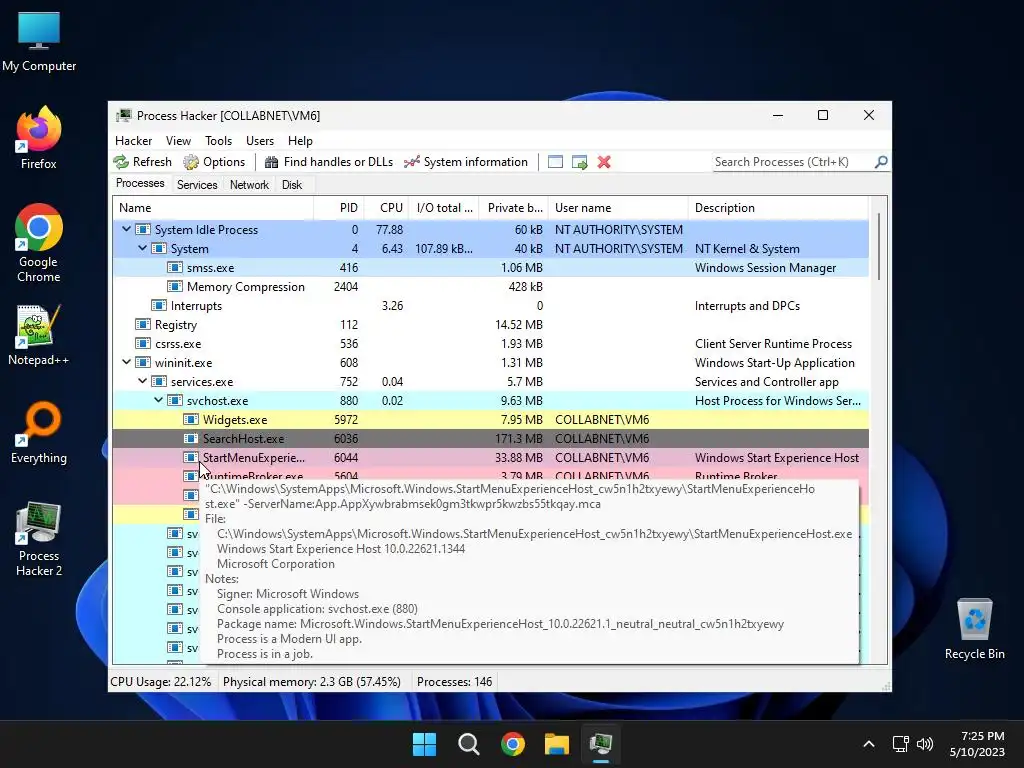Image resolution: width=1024 pixels, height=768 pixels.
Task: Click the Search Processes input field
Action: 793,162
